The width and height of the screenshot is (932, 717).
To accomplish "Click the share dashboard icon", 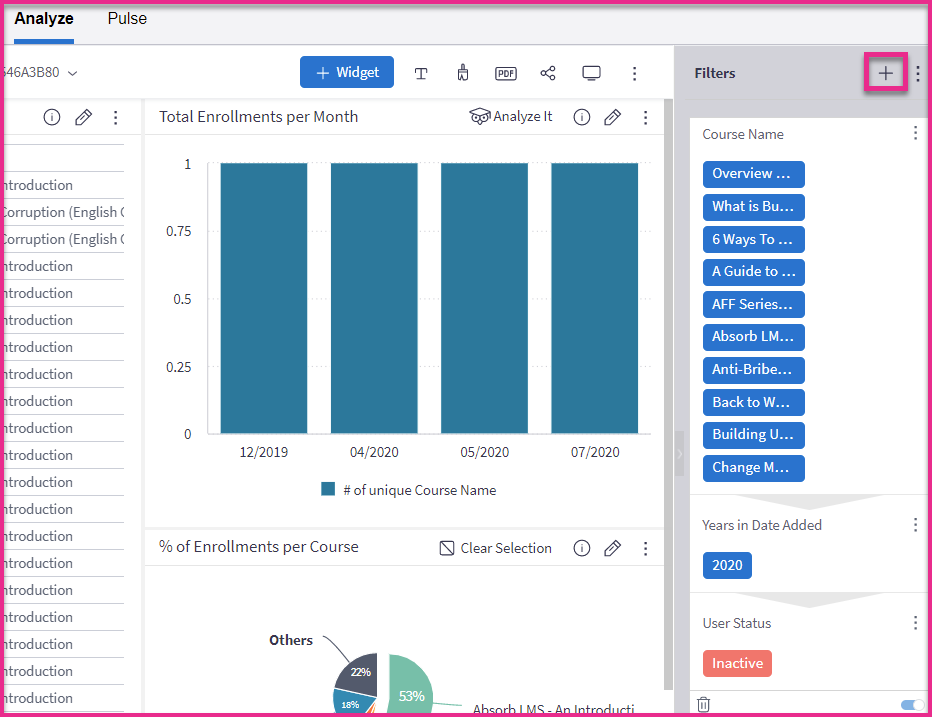I will pyautogui.click(x=548, y=73).
